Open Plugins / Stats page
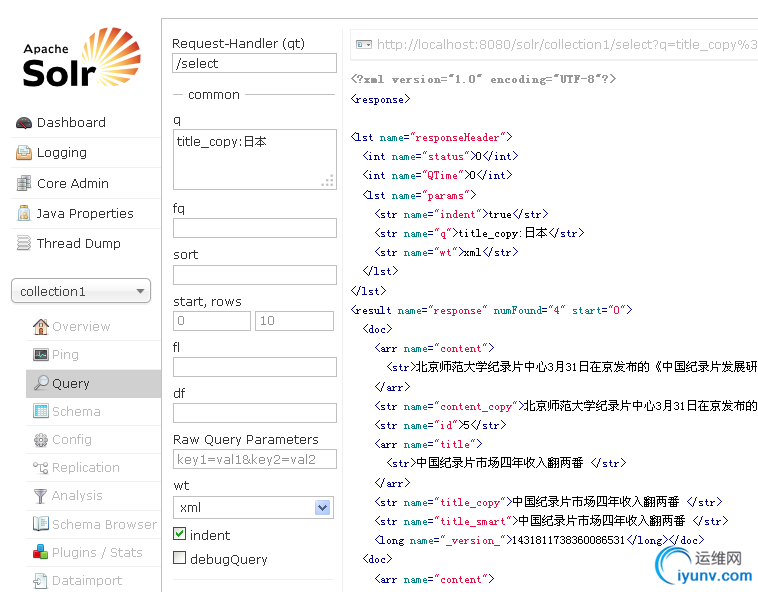Image resolution: width=758 pixels, height=592 pixels. pos(97,552)
